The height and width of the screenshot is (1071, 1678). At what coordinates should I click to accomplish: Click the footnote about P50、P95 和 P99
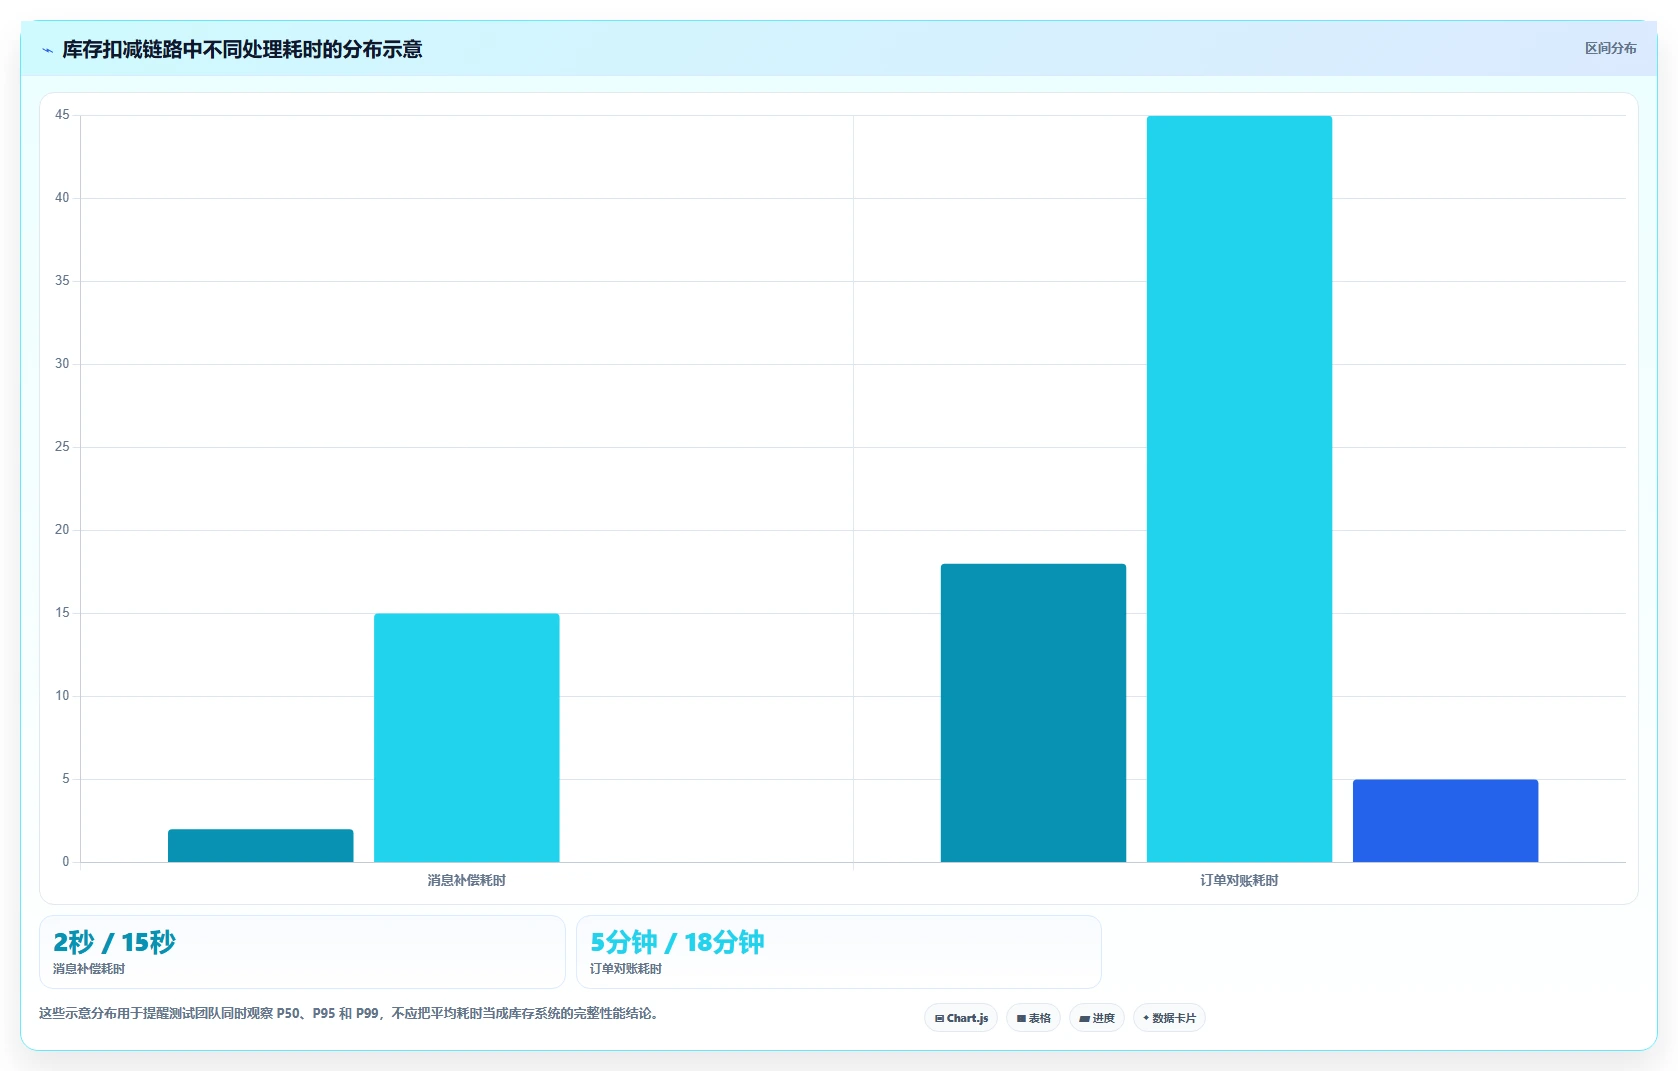(x=350, y=1013)
